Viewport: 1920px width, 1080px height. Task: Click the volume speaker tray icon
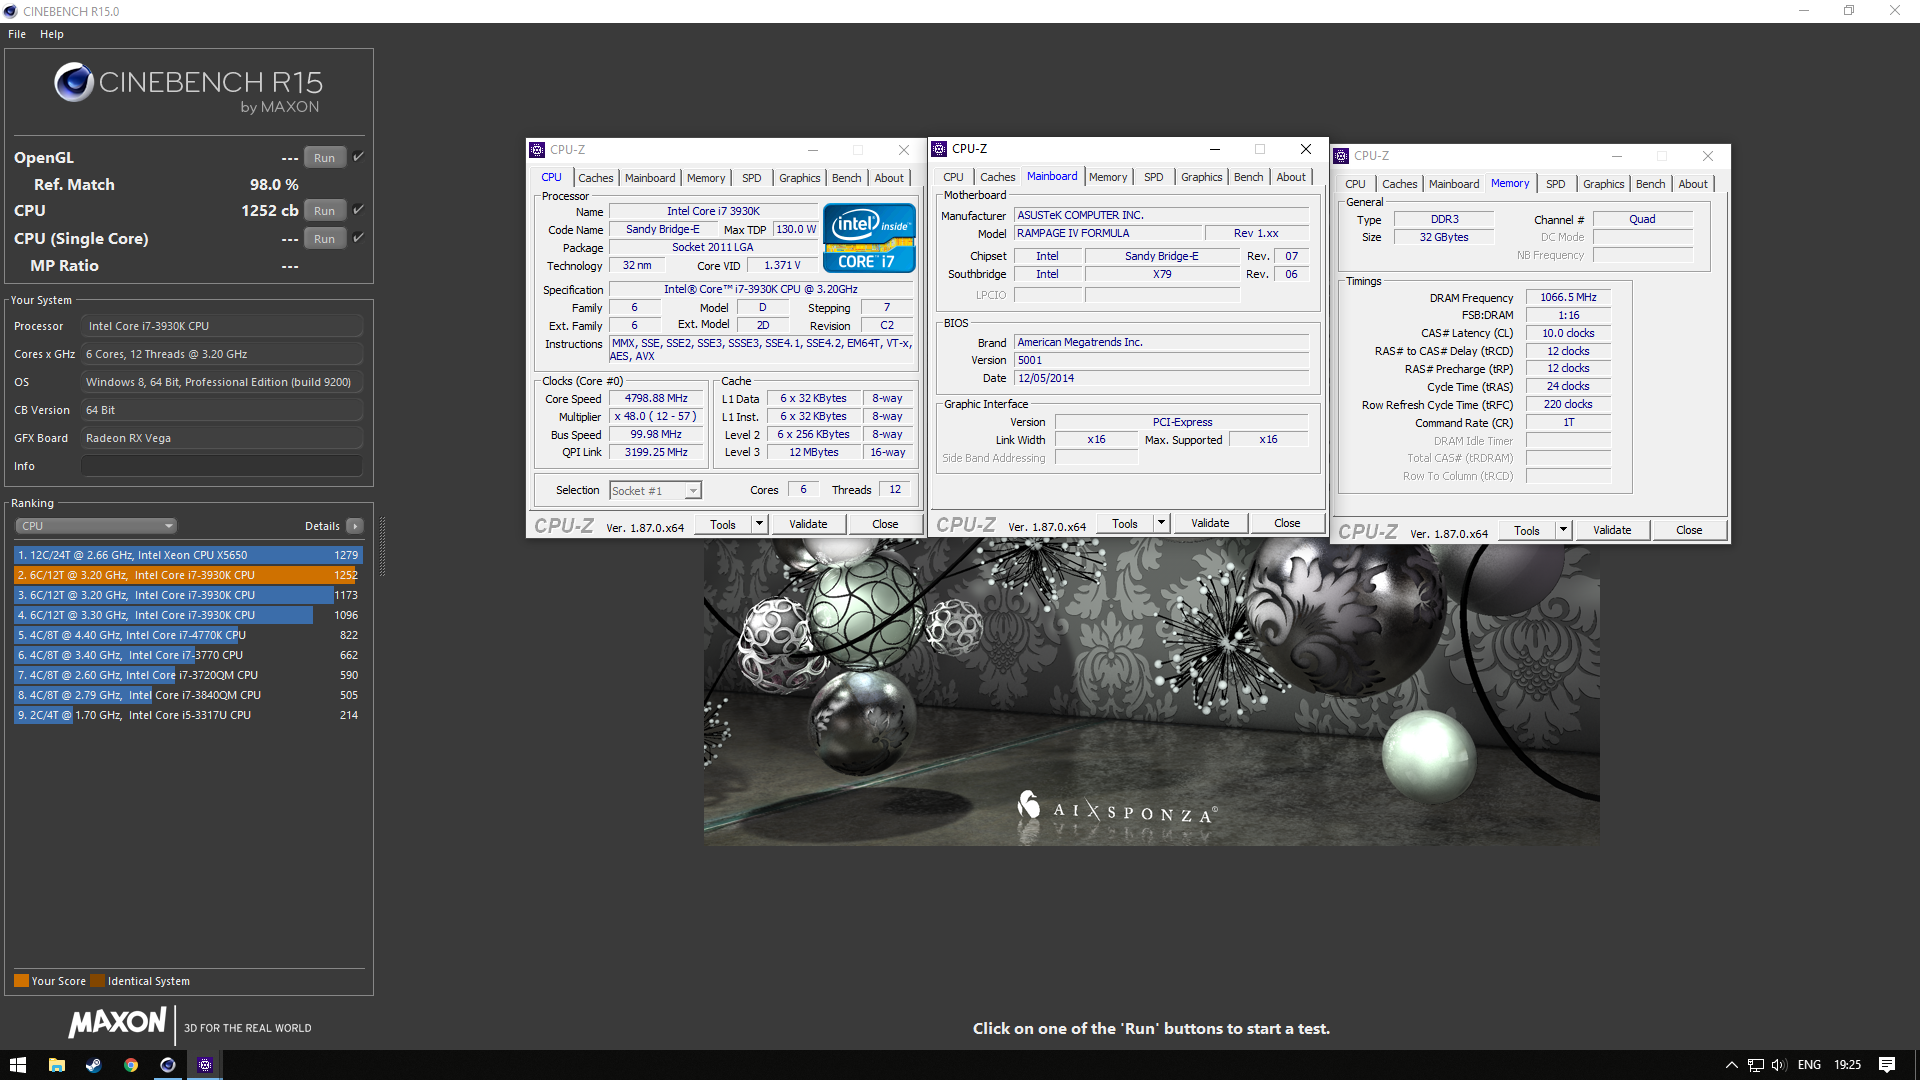coord(1779,1065)
